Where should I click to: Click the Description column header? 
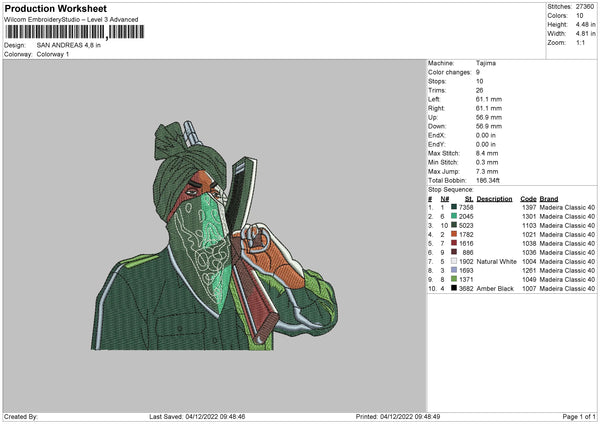494,199
